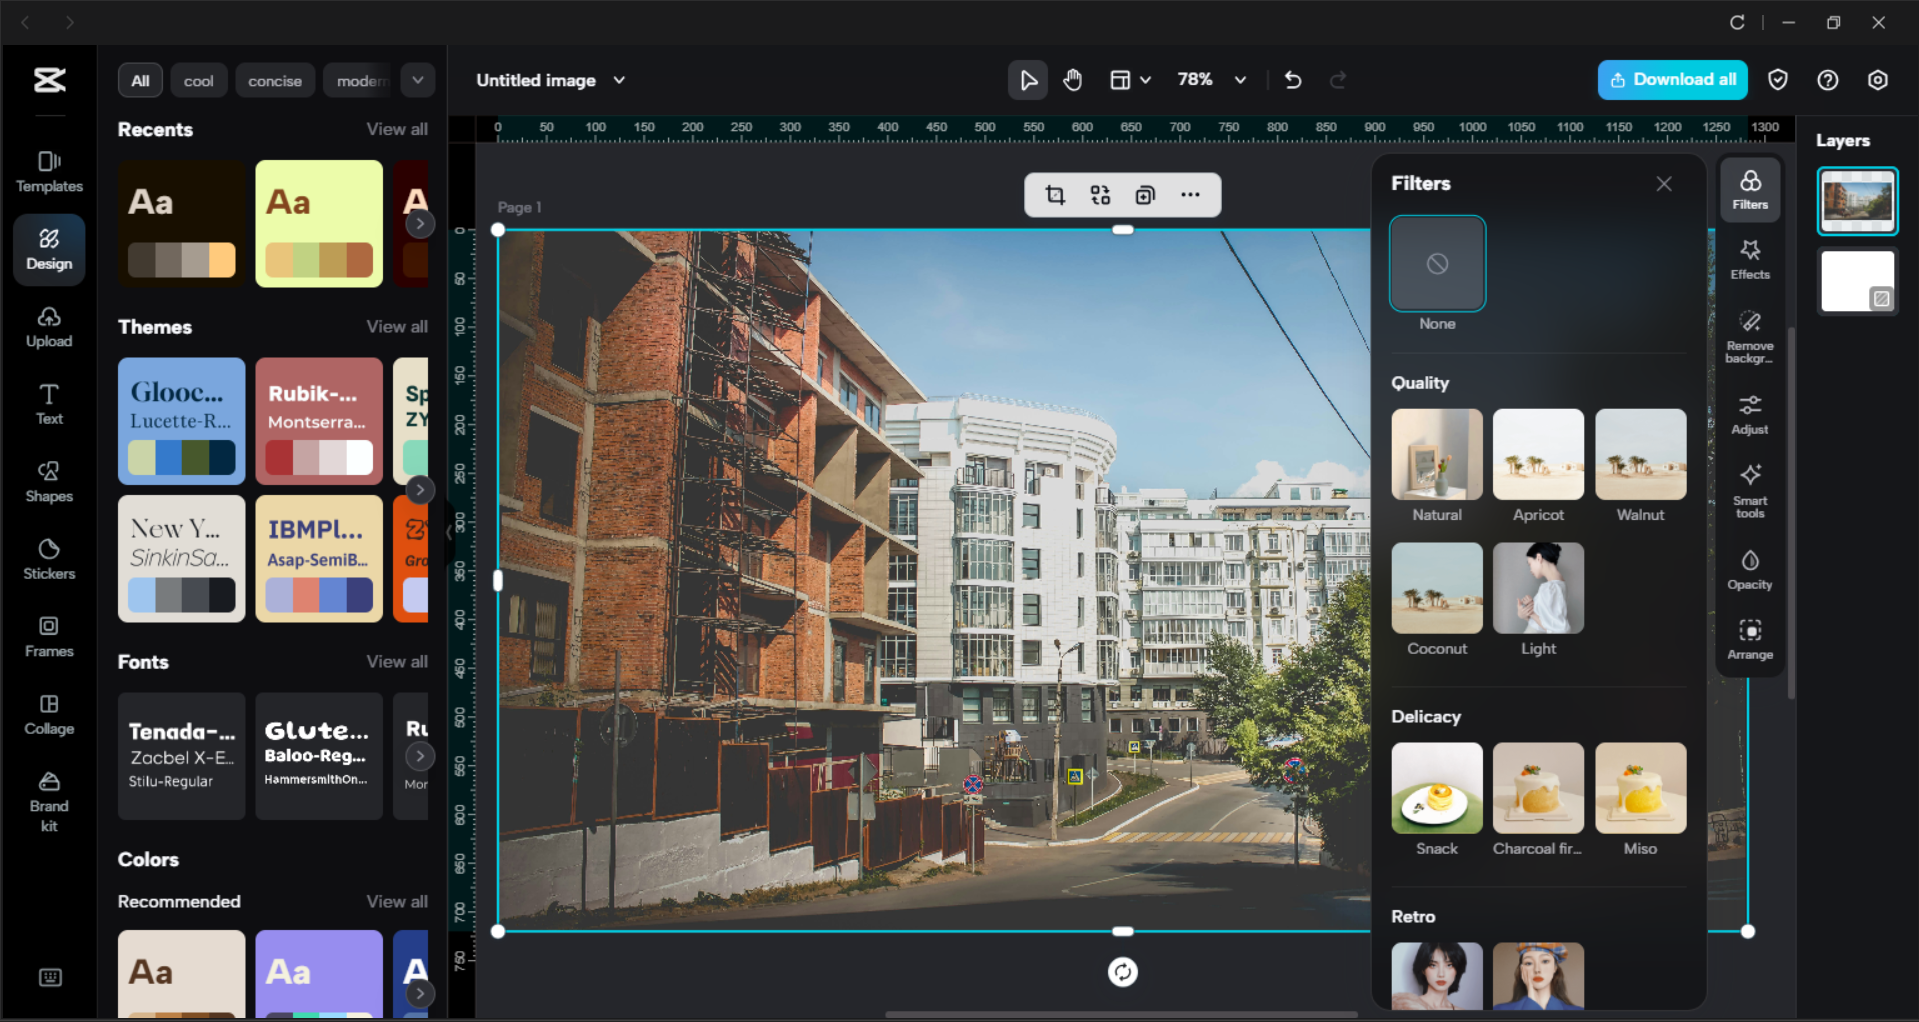Switch to the Templates panel
Image resolution: width=1919 pixels, height=1022 pixels.
point(48,170)
